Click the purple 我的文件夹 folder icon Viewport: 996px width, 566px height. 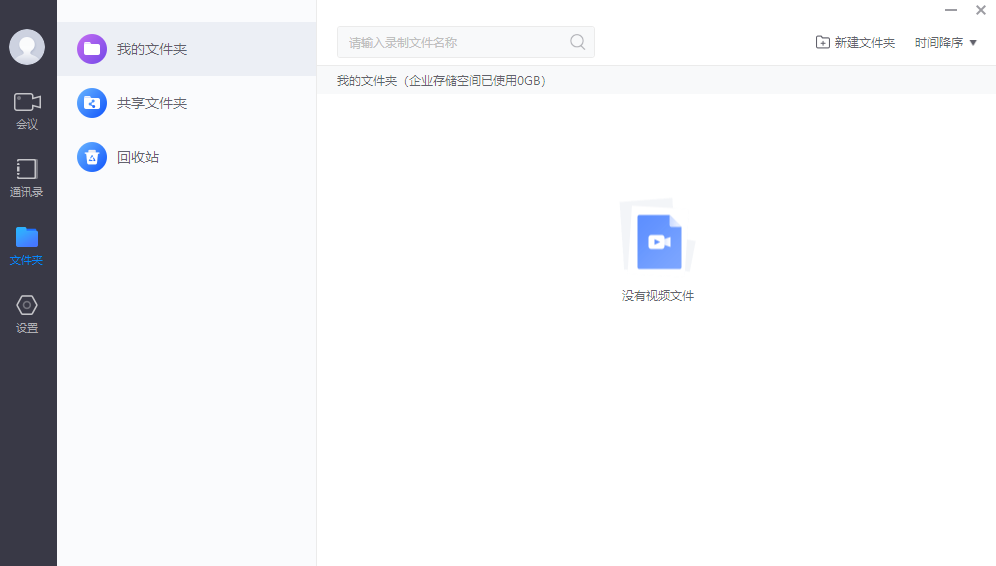[92, 49]
